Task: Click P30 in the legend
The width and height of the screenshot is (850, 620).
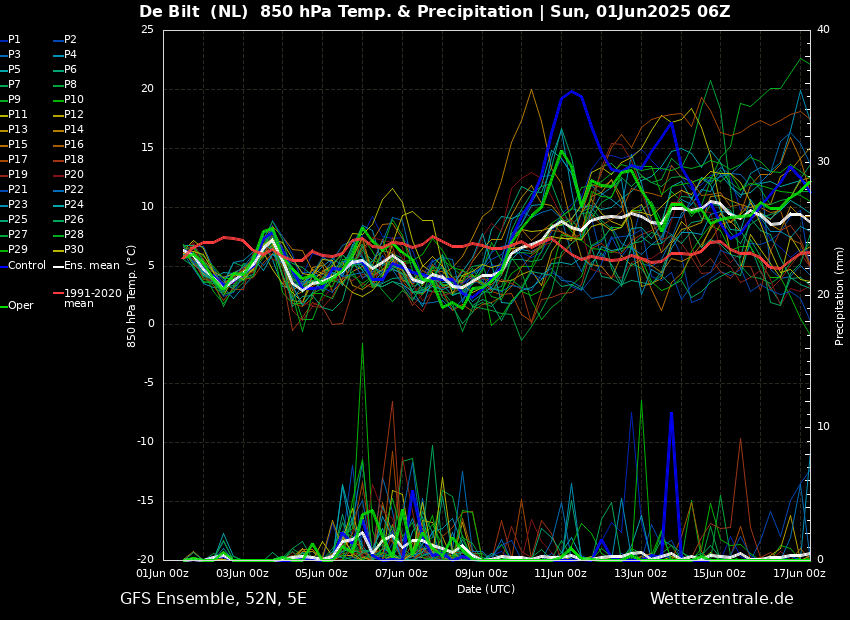Action: tap(68, 250)
